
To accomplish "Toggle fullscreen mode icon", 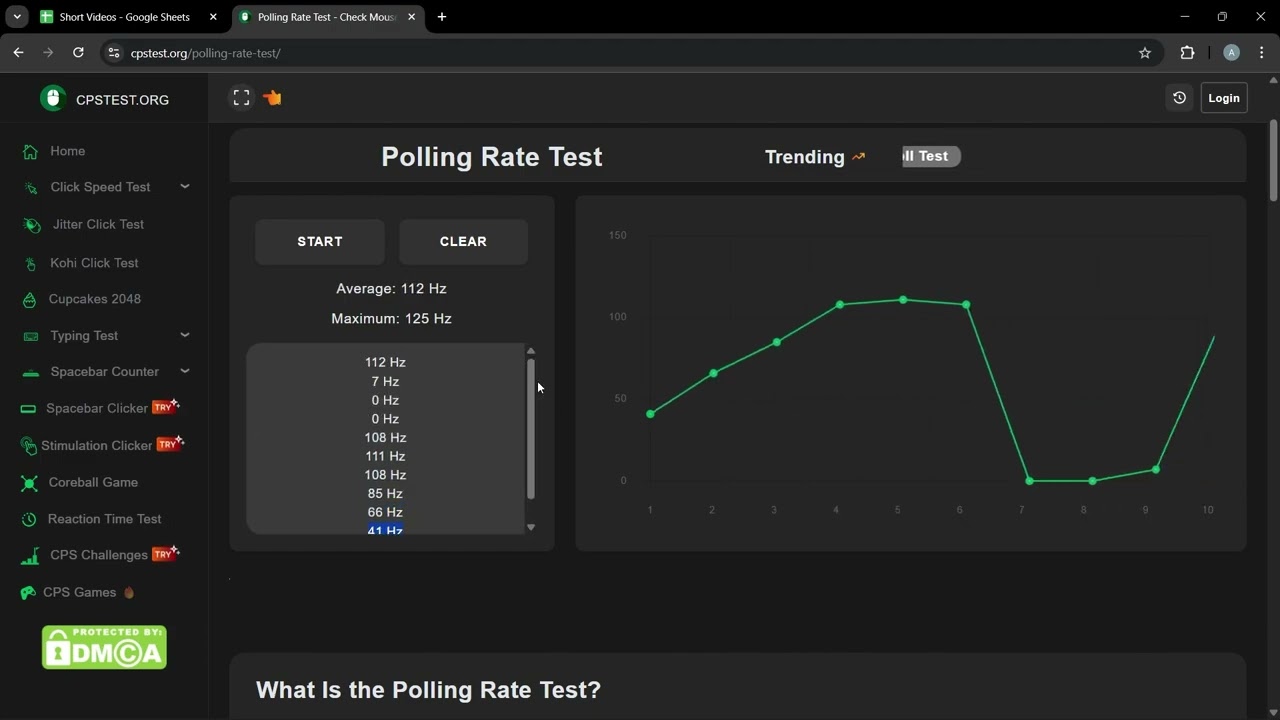I will [241, 98].
